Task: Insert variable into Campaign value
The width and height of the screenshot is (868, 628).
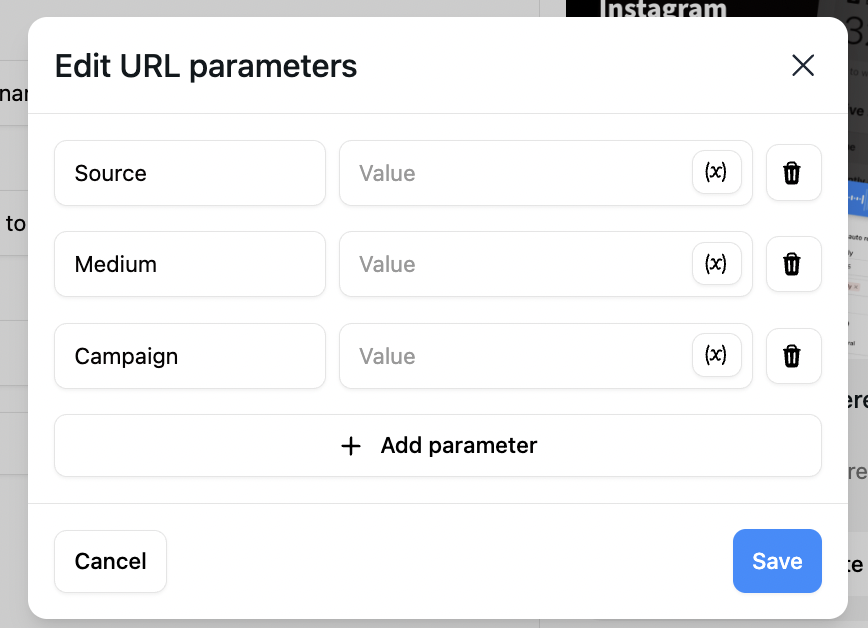Action: click(x=716, y=355)
